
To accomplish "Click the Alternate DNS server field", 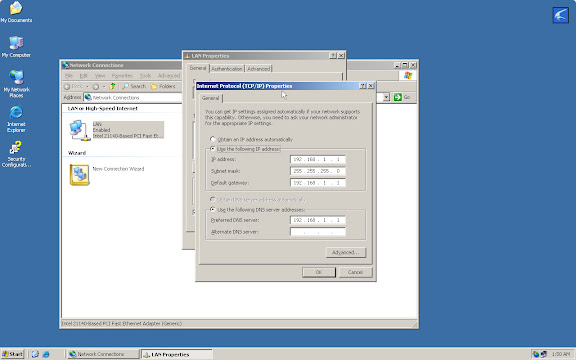I will [318, 232].
